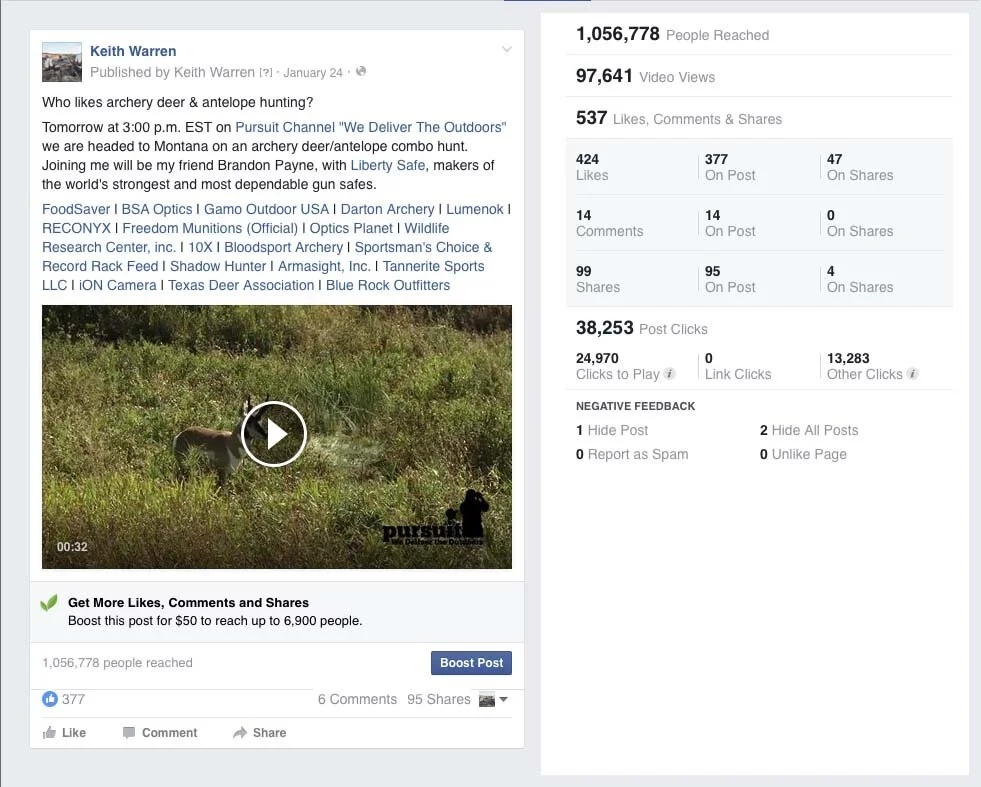Screen dimensions: 981x787
Task: Play the antelope video
Action: pos(274,434)
